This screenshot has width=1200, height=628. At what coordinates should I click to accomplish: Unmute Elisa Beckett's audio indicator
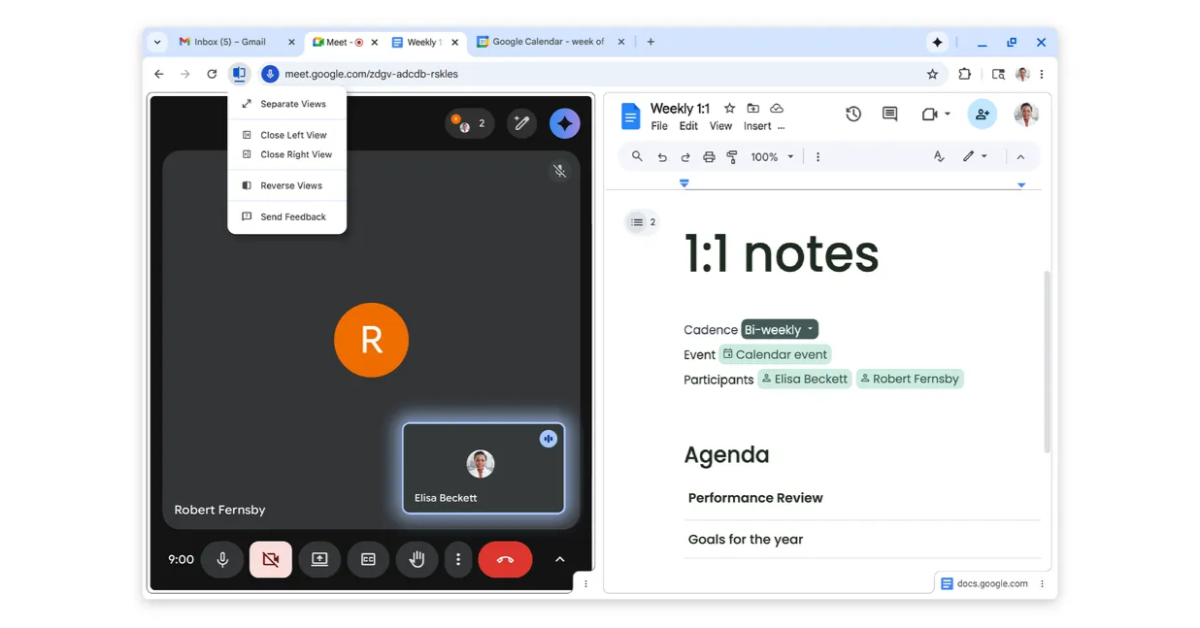pyautogui.click(x=548, y=438)
